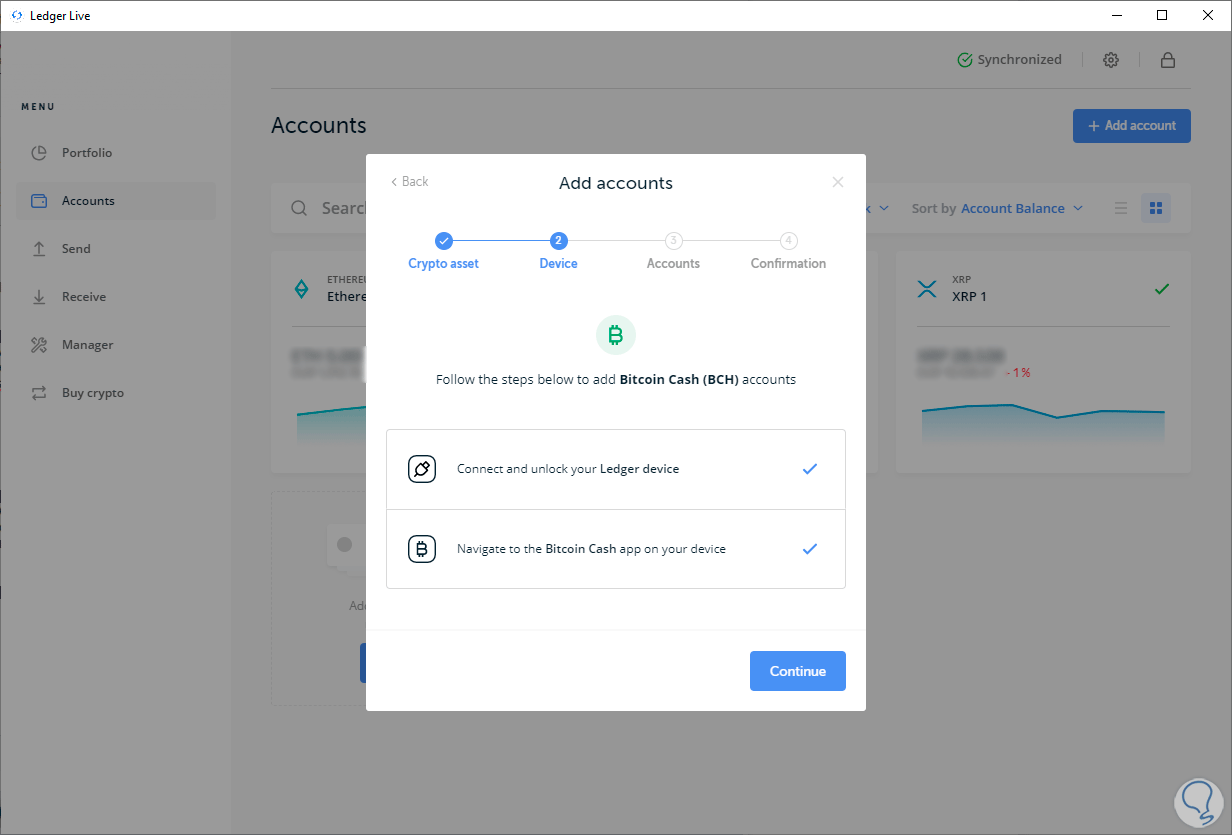Click the Bitcoin Cash app row icon
The image size is (1232, 835).
point(422,549)
